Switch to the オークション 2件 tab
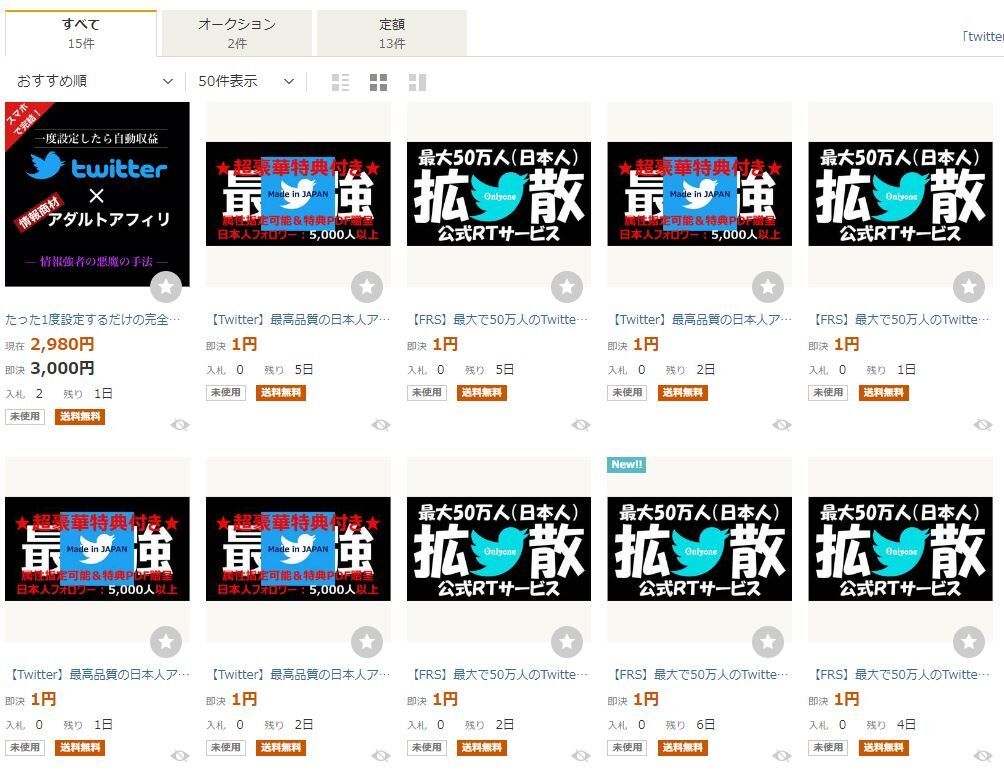Image resolution: width=1004 pixels, height=782 pixels. tap(237, 33)
